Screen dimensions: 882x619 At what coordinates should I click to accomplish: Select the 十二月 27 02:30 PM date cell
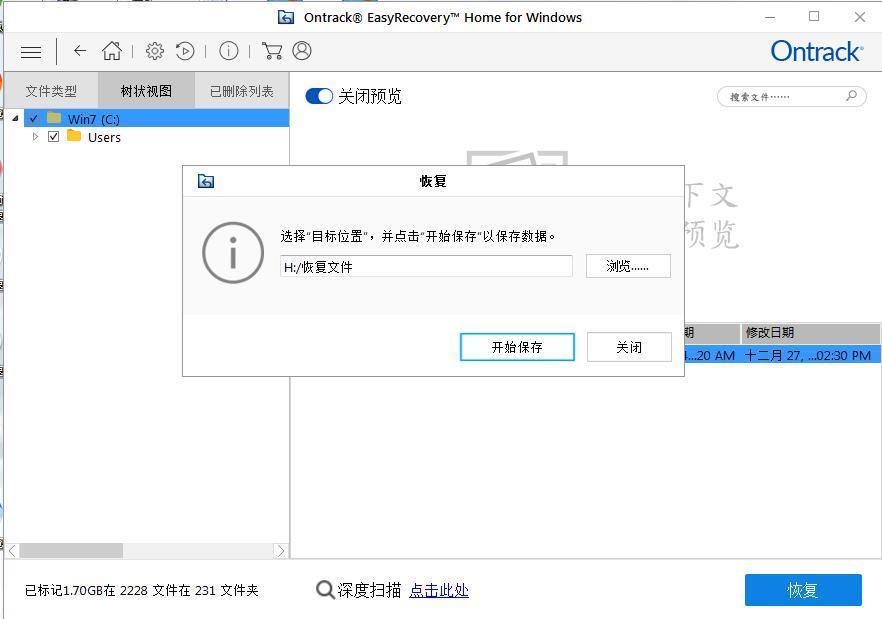point(808,355)
